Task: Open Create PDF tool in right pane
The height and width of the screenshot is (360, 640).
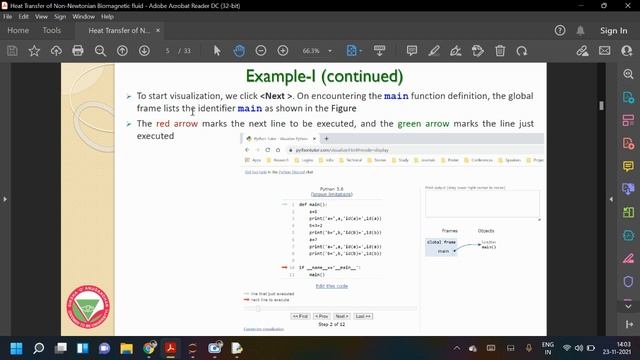Action: click(628, 143)
